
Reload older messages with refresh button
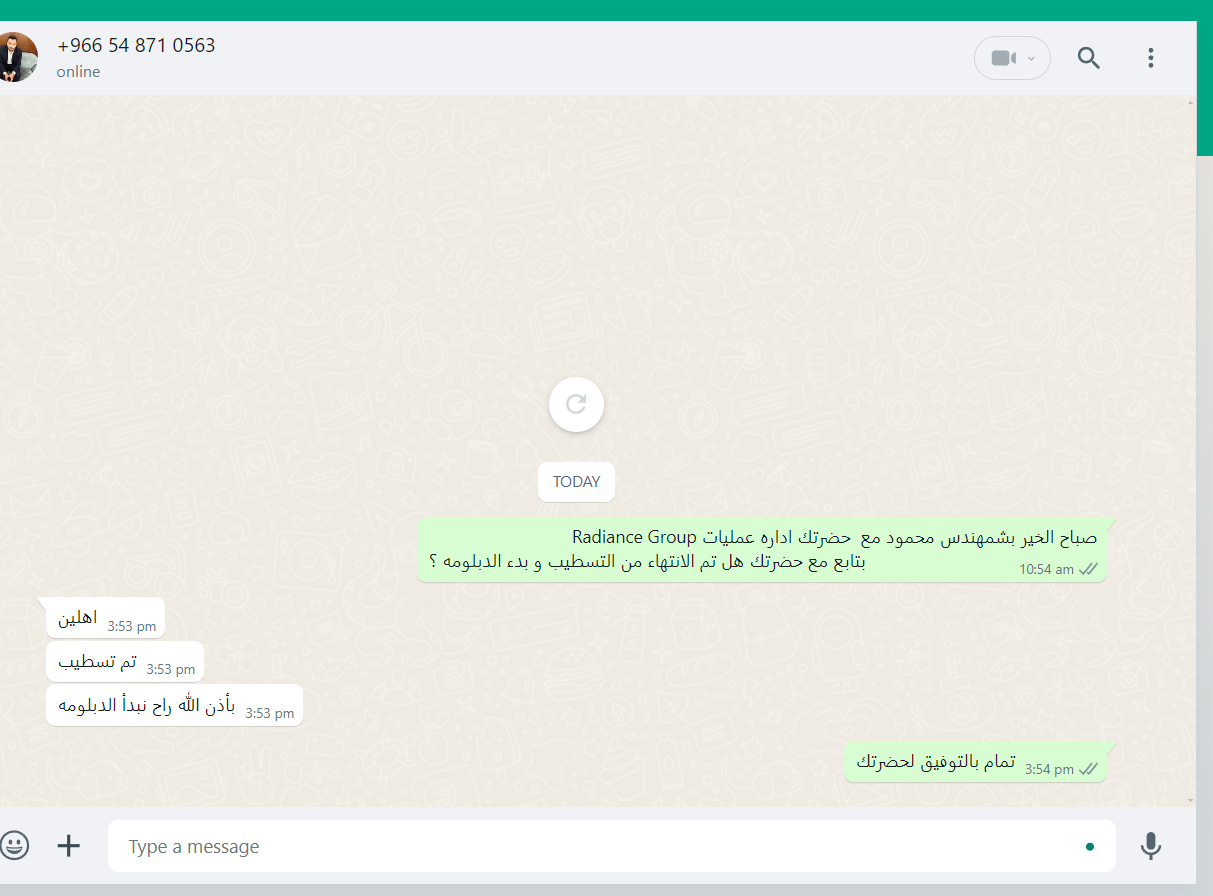[576, 404]
